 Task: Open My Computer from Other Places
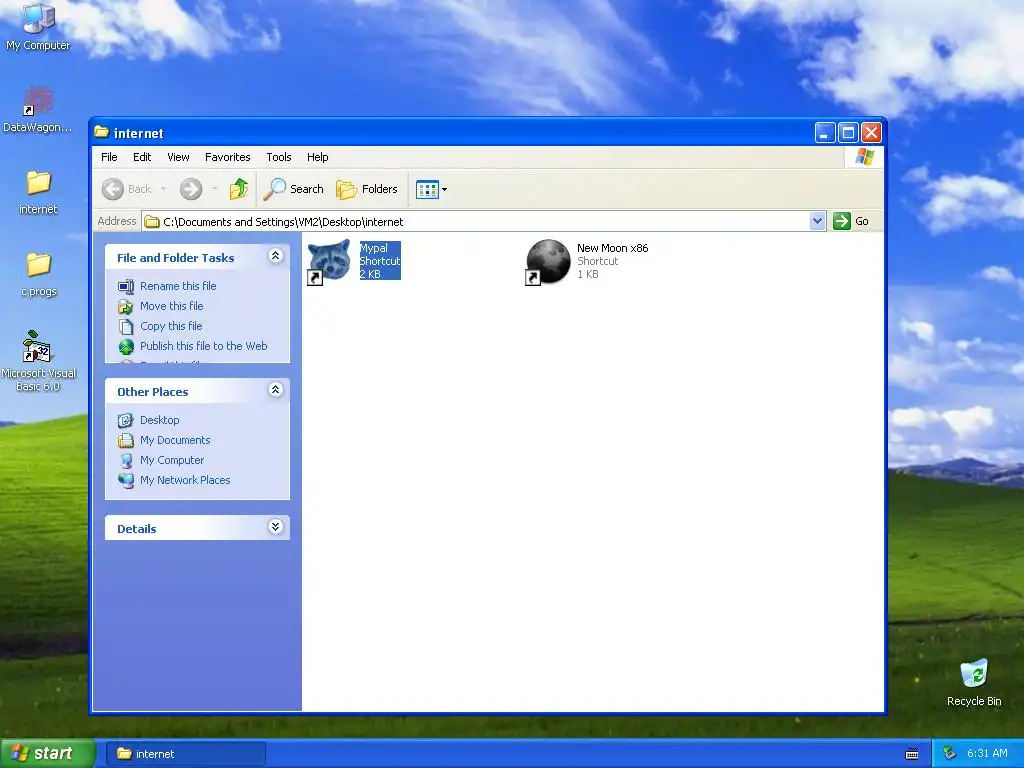pyautogui.click(x=172, y=460)
